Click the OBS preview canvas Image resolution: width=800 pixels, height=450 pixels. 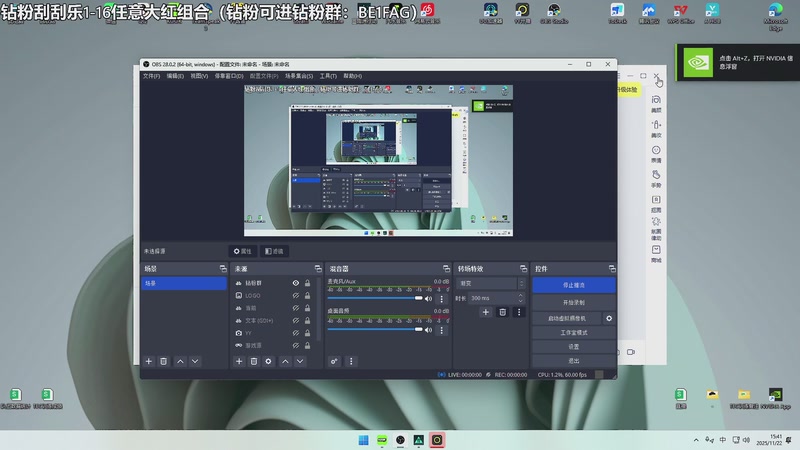pyautogui.click(x=378, y=160)
